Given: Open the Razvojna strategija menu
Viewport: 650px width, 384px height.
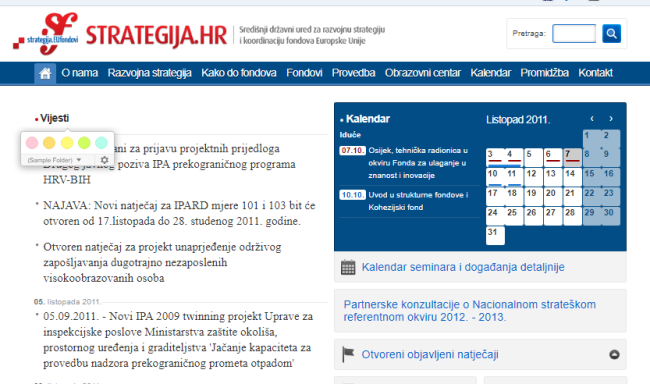Looking at the screenshot, I should click(x=150, y=73).
